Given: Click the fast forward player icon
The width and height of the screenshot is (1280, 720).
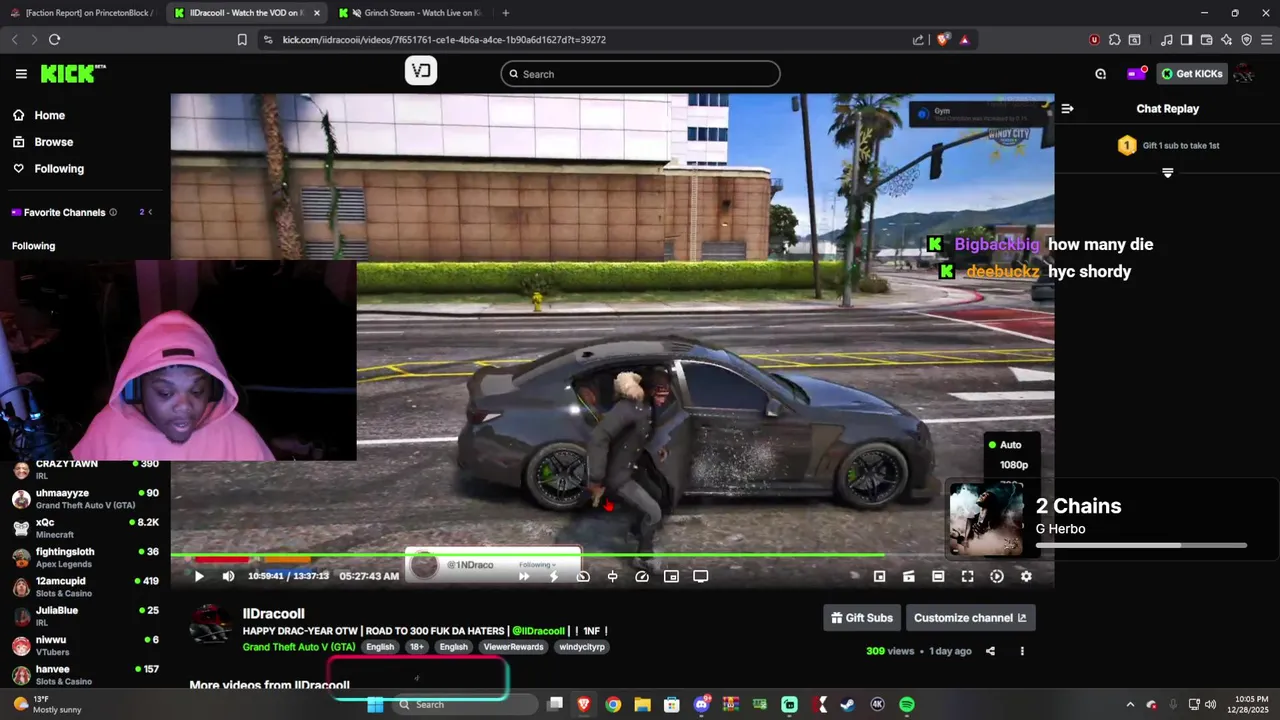Looking at the screenshot, I should 523,576.
